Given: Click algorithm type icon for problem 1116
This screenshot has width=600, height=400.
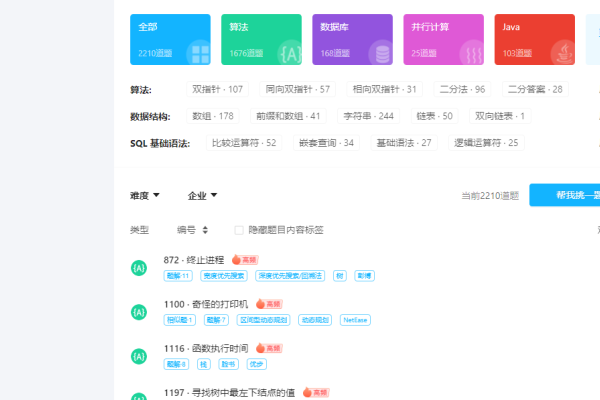Looking at the screenshot, I should click(x=139, y=356).
